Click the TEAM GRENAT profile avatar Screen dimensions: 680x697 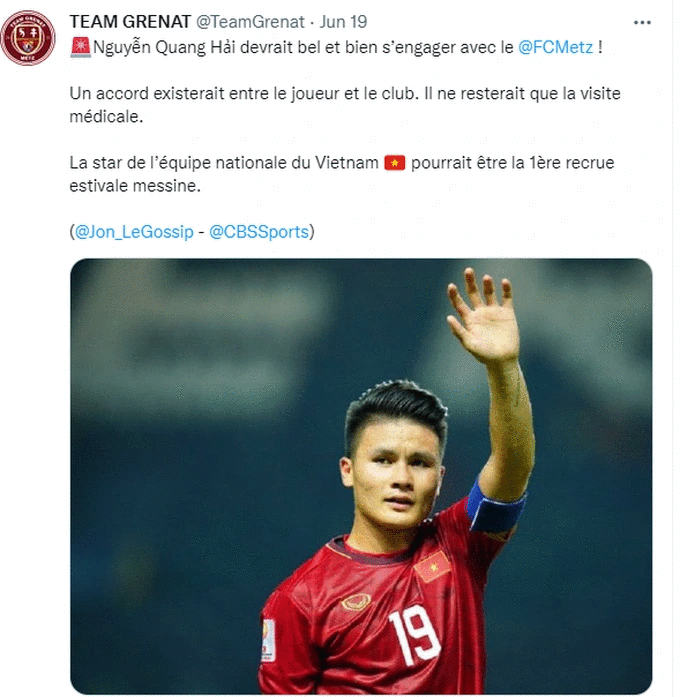[28, 38]
